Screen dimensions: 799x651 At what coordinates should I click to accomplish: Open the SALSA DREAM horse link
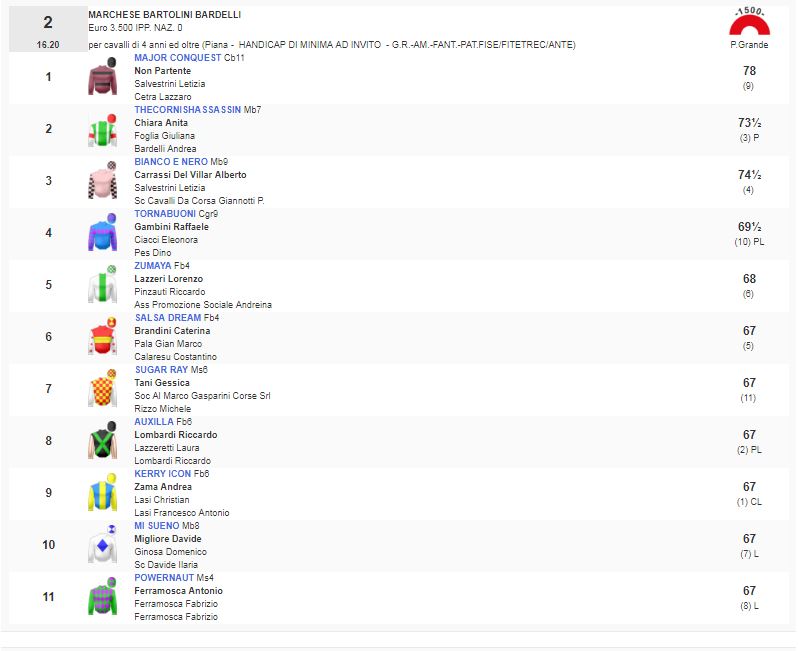[x=167, y=318]
